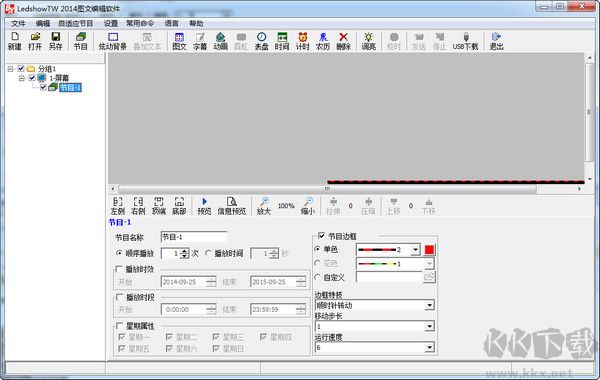Image resolution: width=600 pixels, height=380 pixels.
Task: Open the 编辑 menu
Action: click(42, 23)
